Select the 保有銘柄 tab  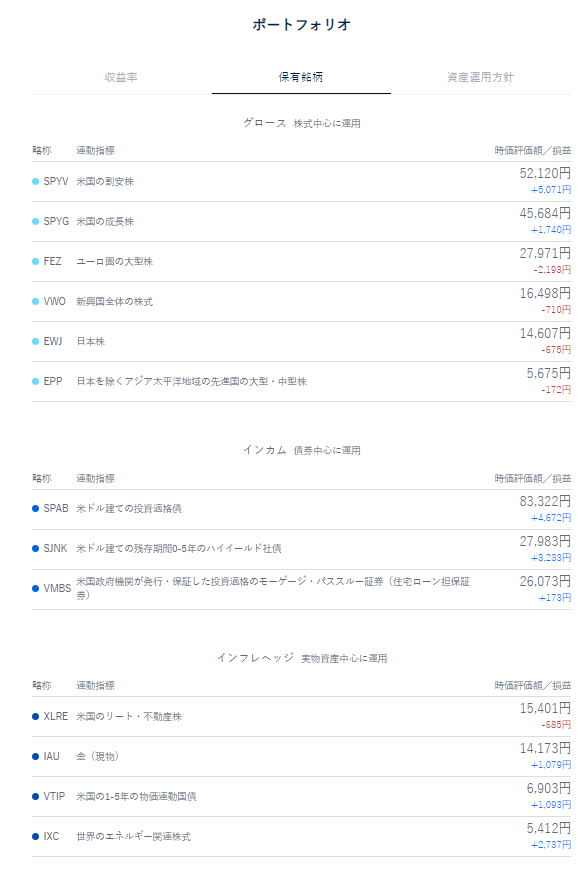click(301, 77)
